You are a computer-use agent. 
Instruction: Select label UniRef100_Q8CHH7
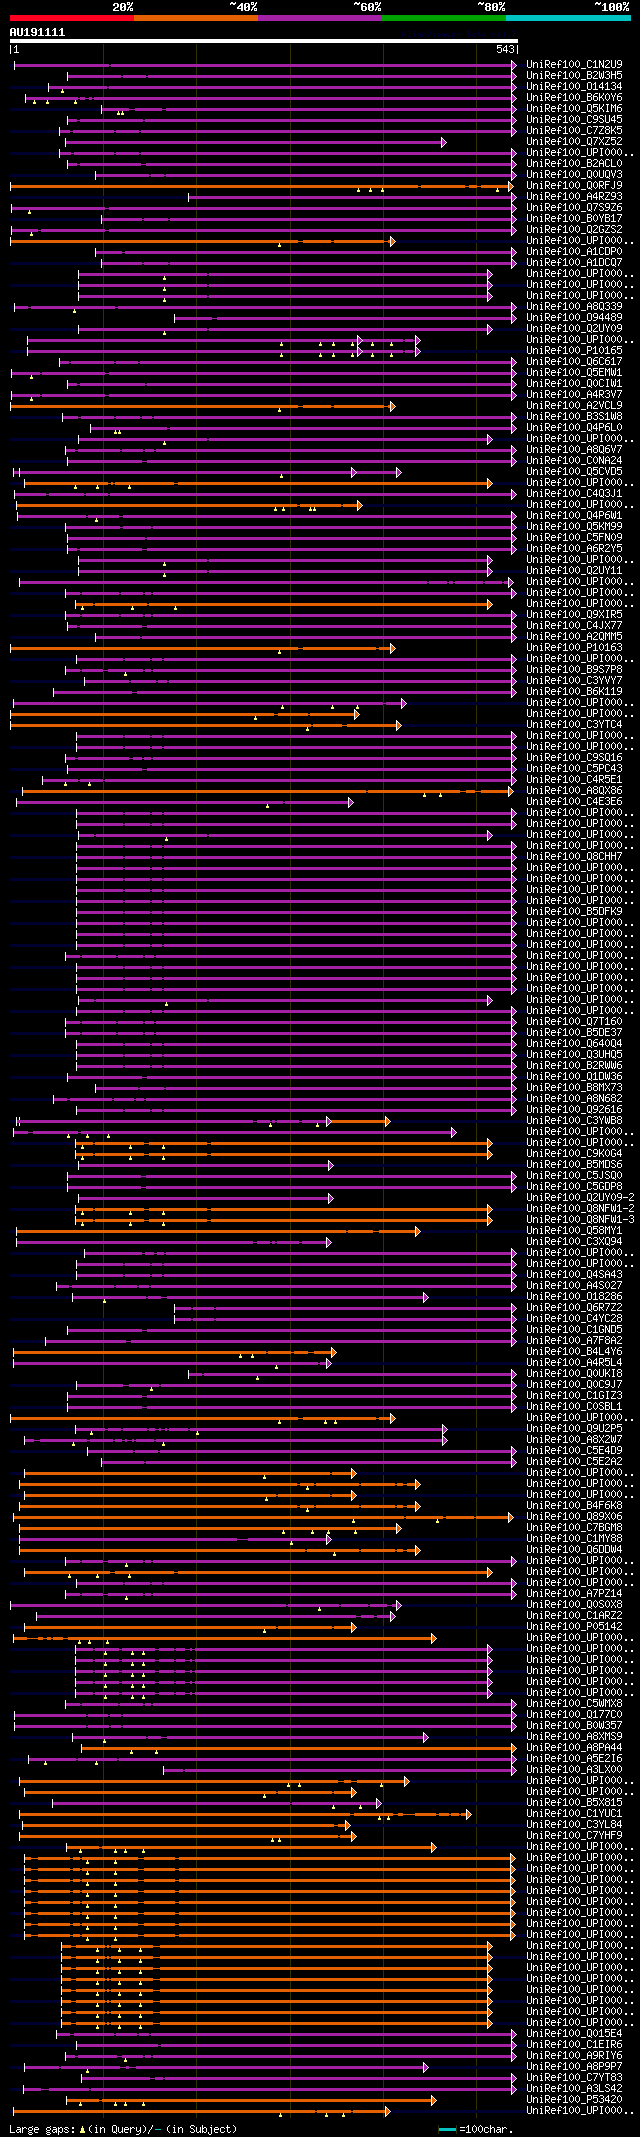[x=574, y=856]
